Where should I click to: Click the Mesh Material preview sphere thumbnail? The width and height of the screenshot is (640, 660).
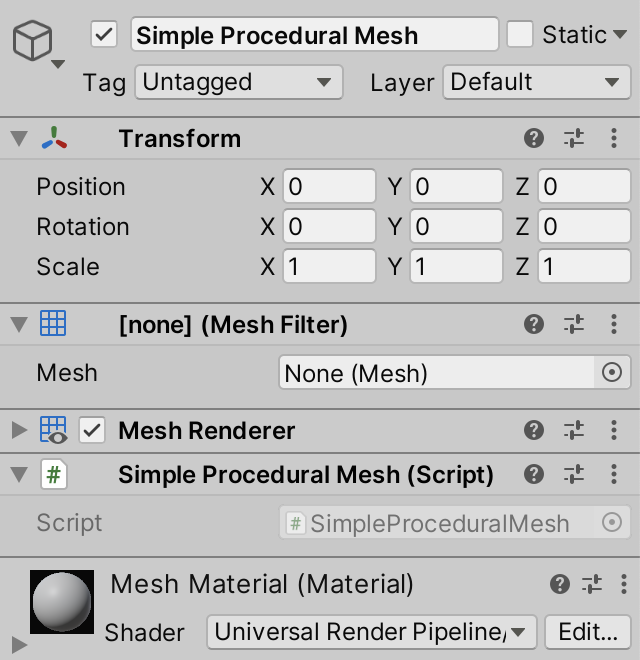[x=62, y=602]
